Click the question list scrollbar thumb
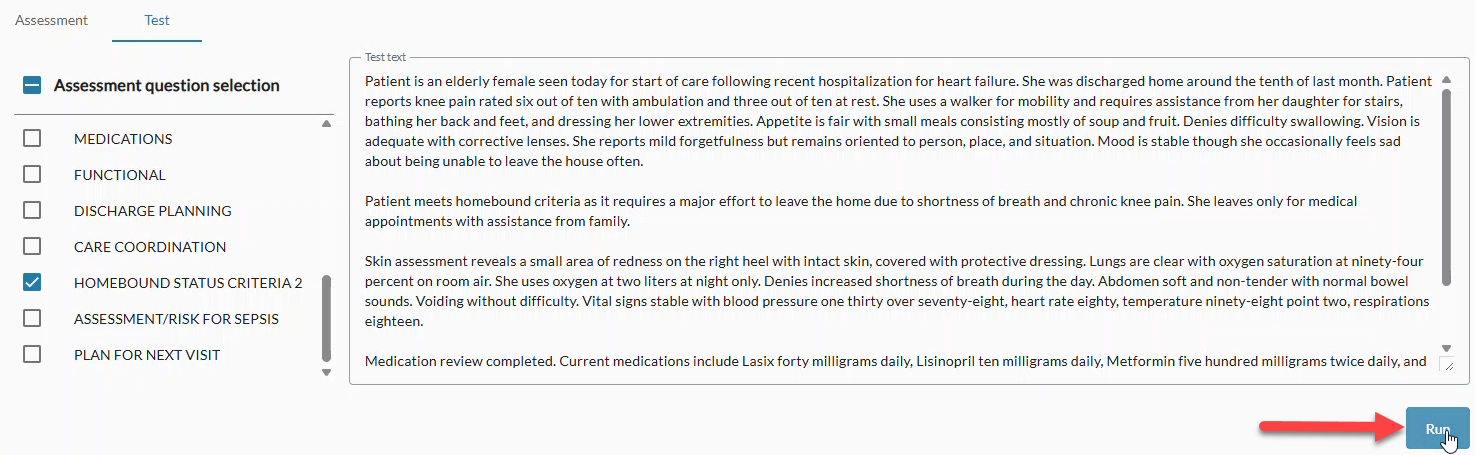Viewport: 1475px width, 455px height. (x=326, y=317)
